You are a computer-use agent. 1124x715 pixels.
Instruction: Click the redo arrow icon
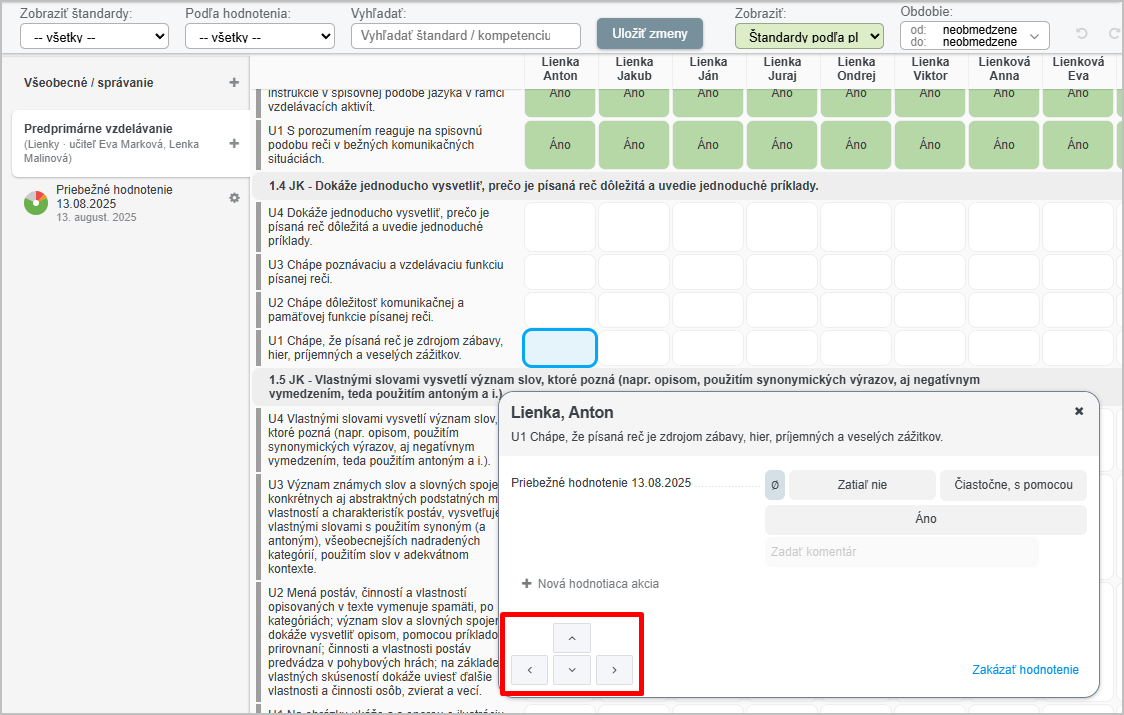1107,35
